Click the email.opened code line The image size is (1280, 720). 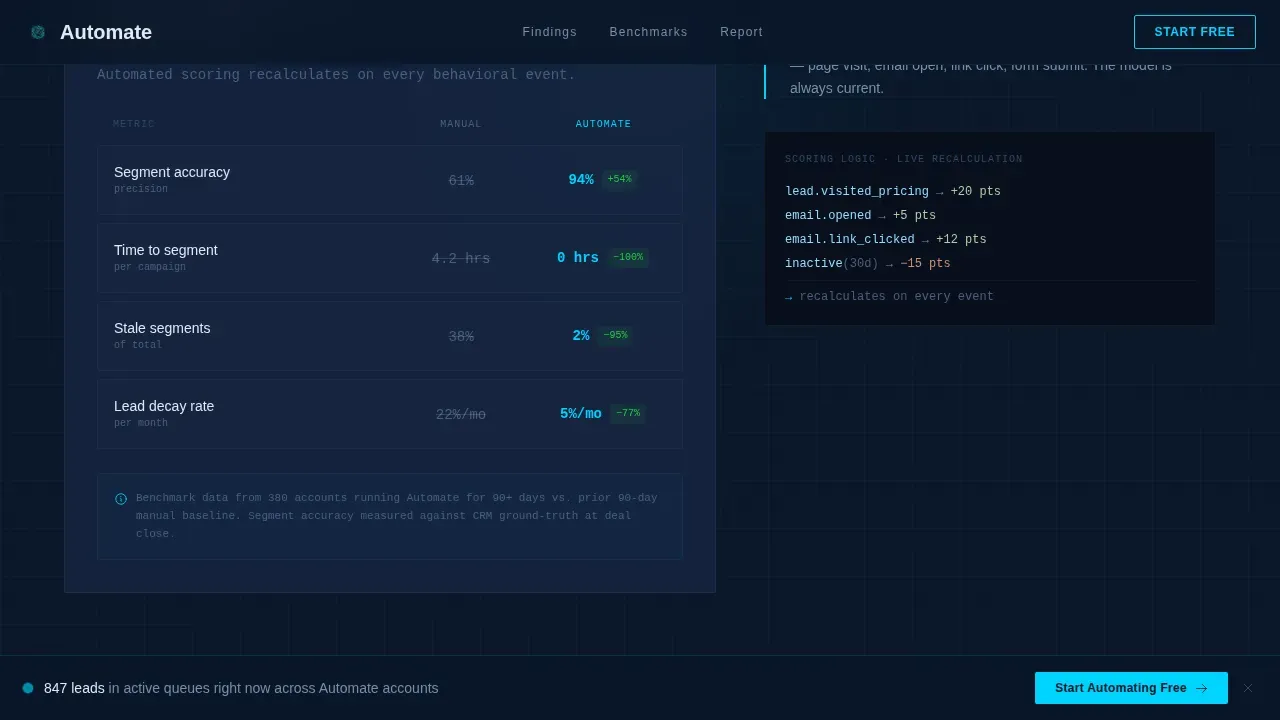tap(861, 216)
